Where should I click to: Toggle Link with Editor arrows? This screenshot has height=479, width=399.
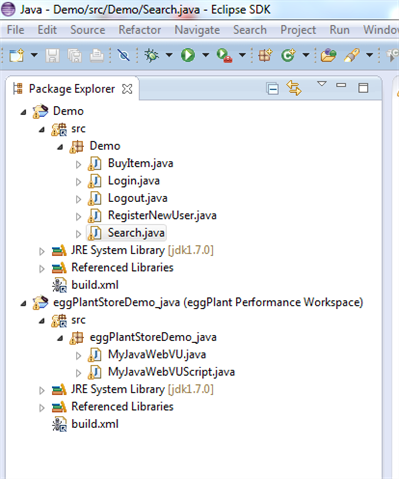coord(294,88)
